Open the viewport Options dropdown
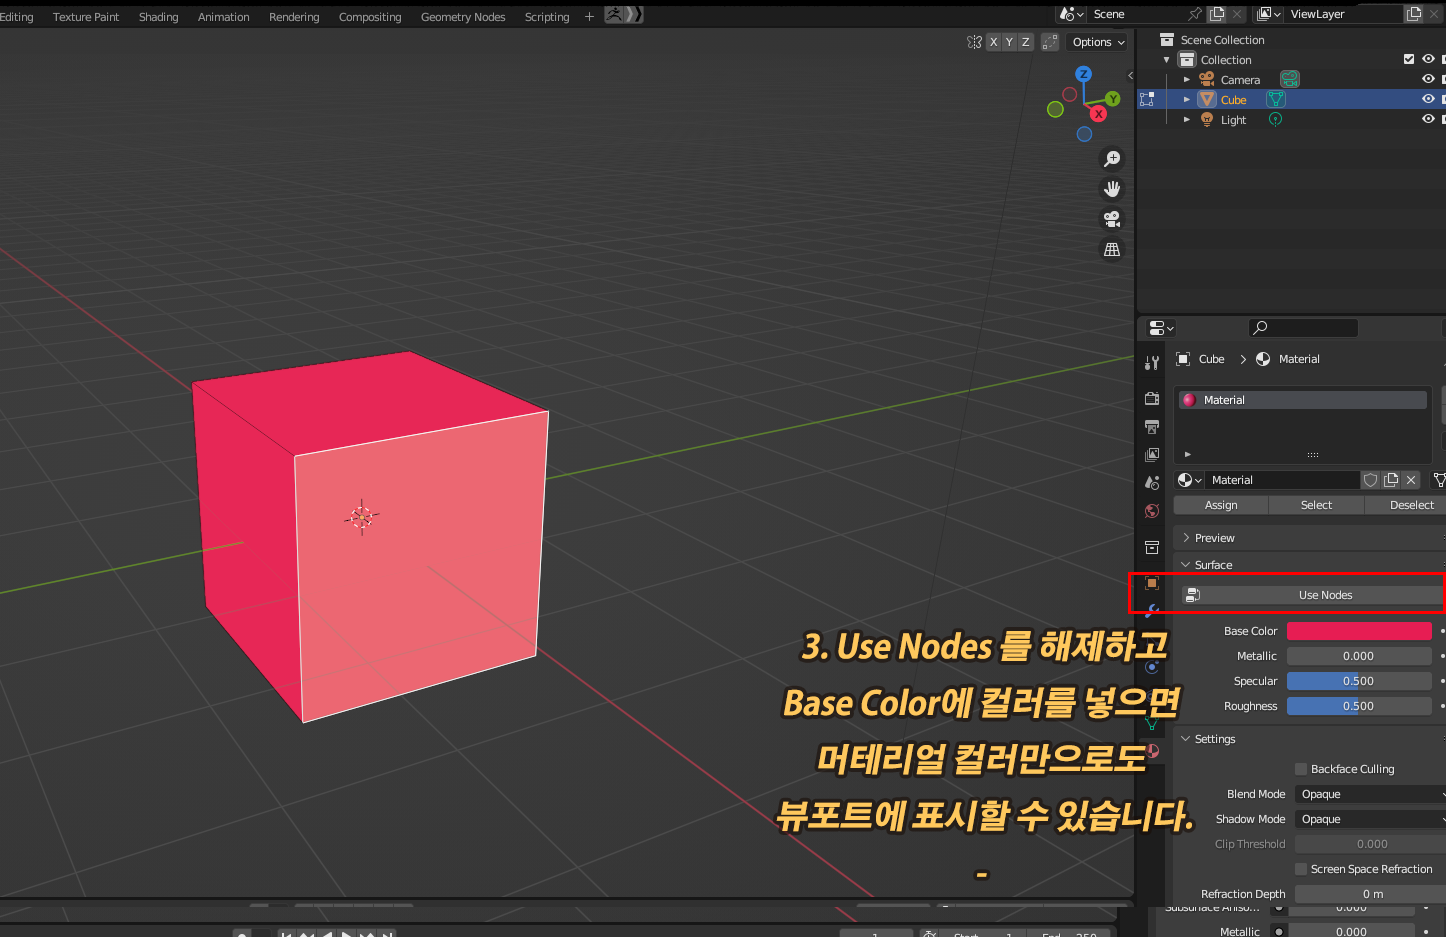Image resolution: width=1446 pixels, height=937 pixels. [x=1098, y=42]
